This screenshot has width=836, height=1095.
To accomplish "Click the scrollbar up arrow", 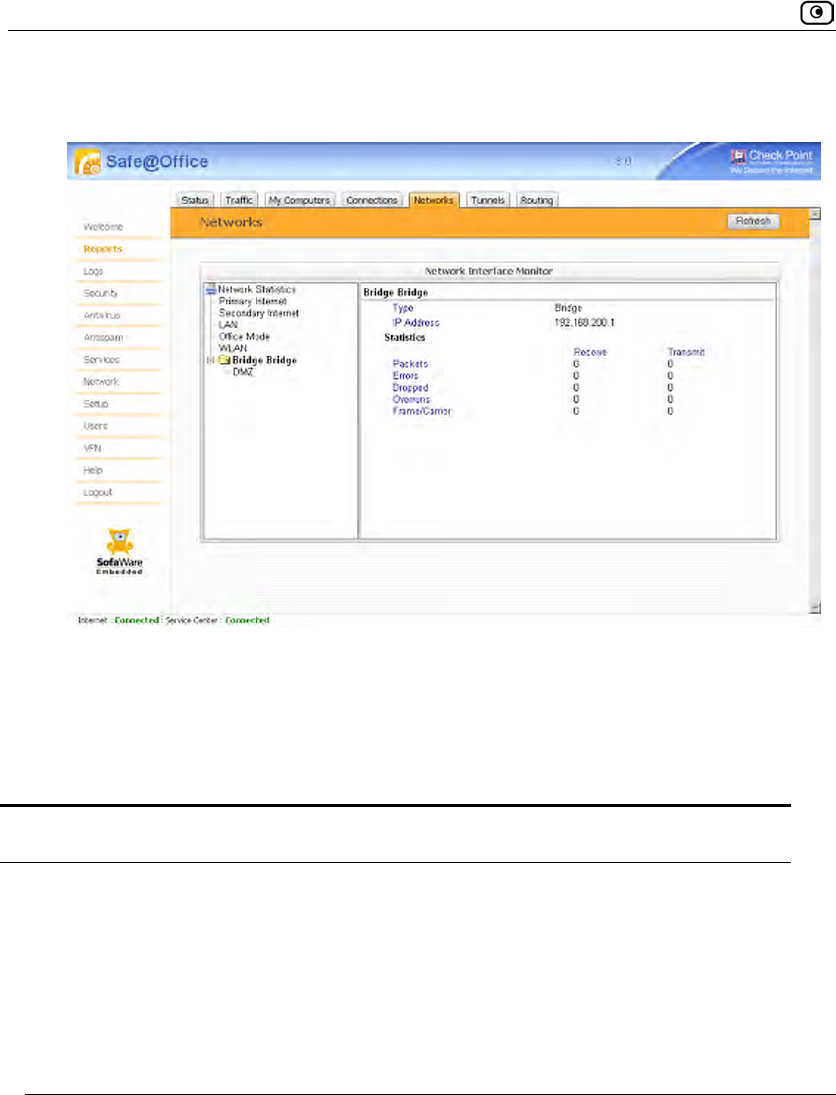I will coord(814,214).
